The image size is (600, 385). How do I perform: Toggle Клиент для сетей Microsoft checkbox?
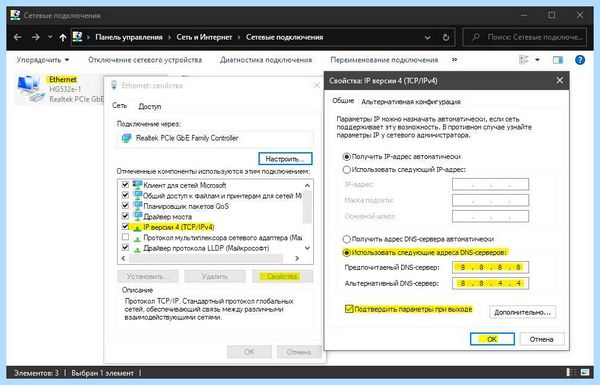pos(125,184)
